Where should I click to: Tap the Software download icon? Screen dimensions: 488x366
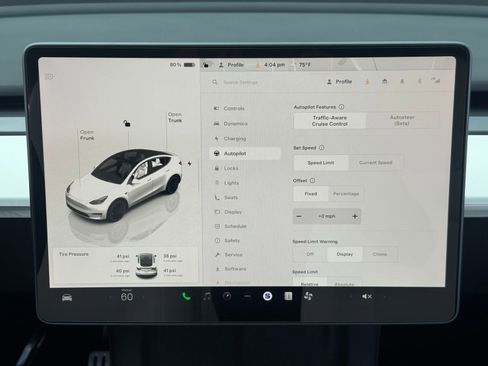pyautogui.click(x=217, y=269)
